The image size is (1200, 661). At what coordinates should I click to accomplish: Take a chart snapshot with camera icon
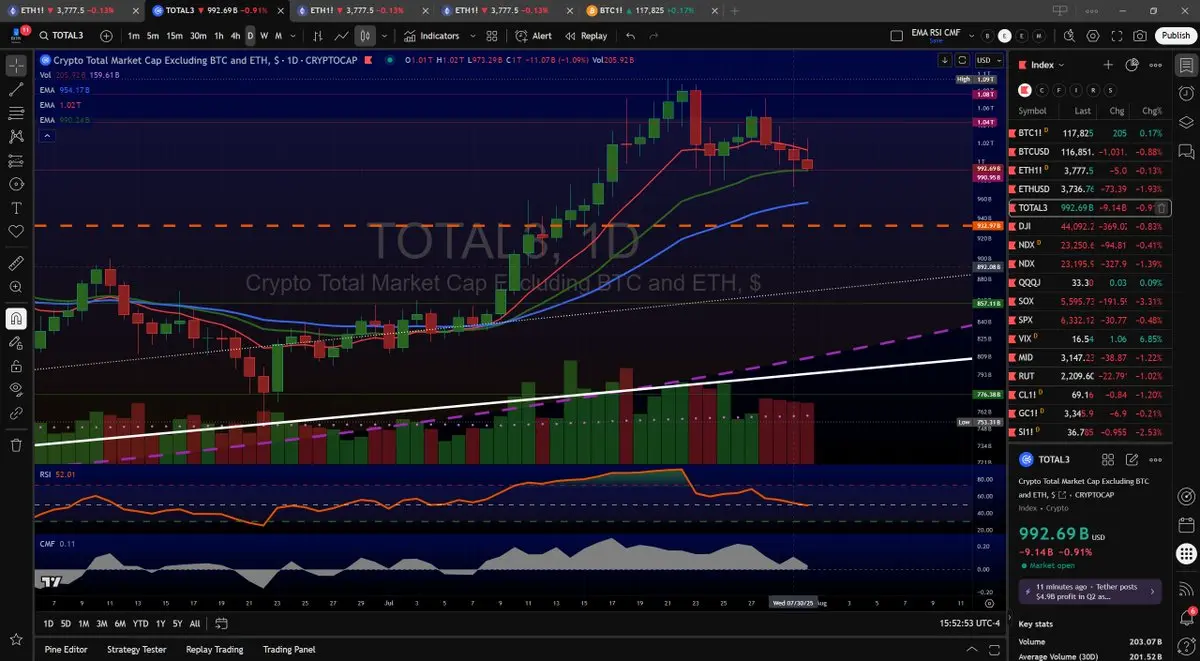click(x=1140, y=36)
